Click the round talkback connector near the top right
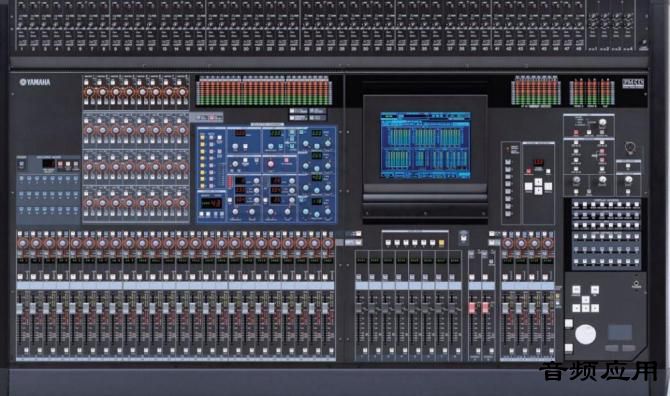The width and height of the screenshot is (670, 396). coord(630,148)
